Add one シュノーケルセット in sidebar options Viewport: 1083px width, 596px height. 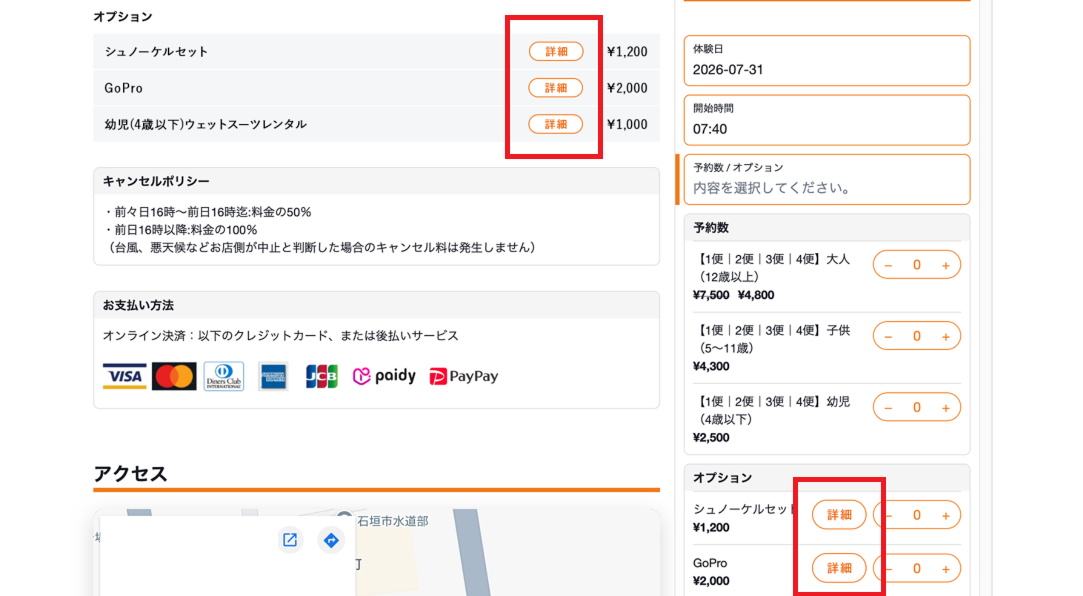pos(946,515)
